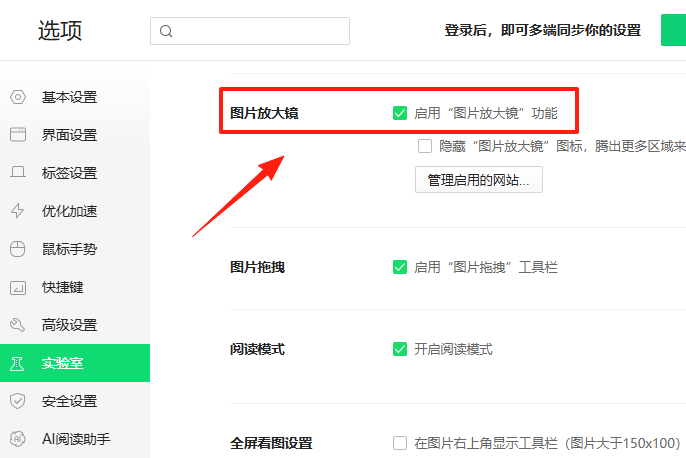Viewport: 686px width, 458px height.
Task: Open AI阅读助手 settings
Action: click(x=75, y=439)
